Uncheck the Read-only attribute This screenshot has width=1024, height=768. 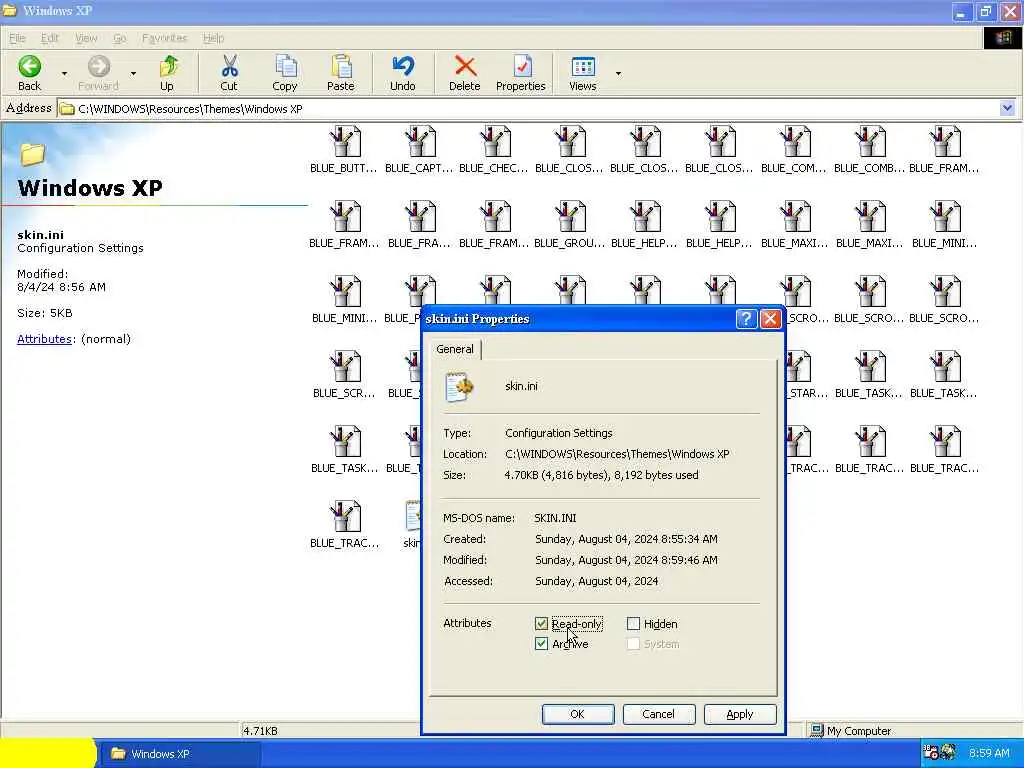click(541, 624)
